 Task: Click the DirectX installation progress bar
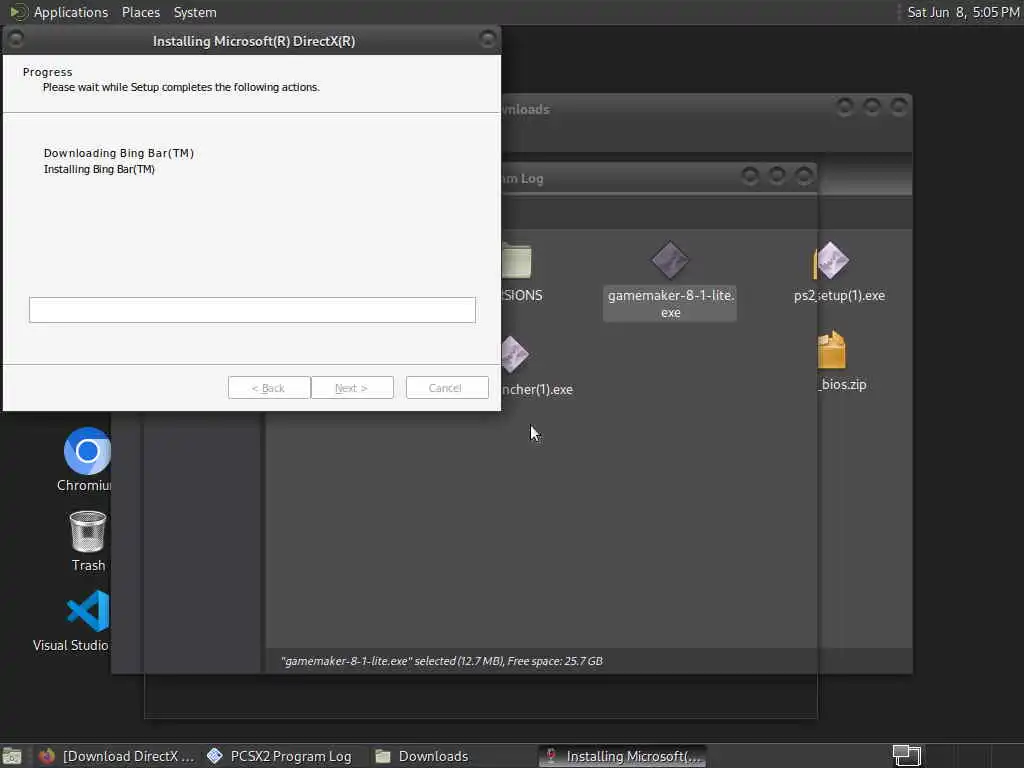point(252,310)
